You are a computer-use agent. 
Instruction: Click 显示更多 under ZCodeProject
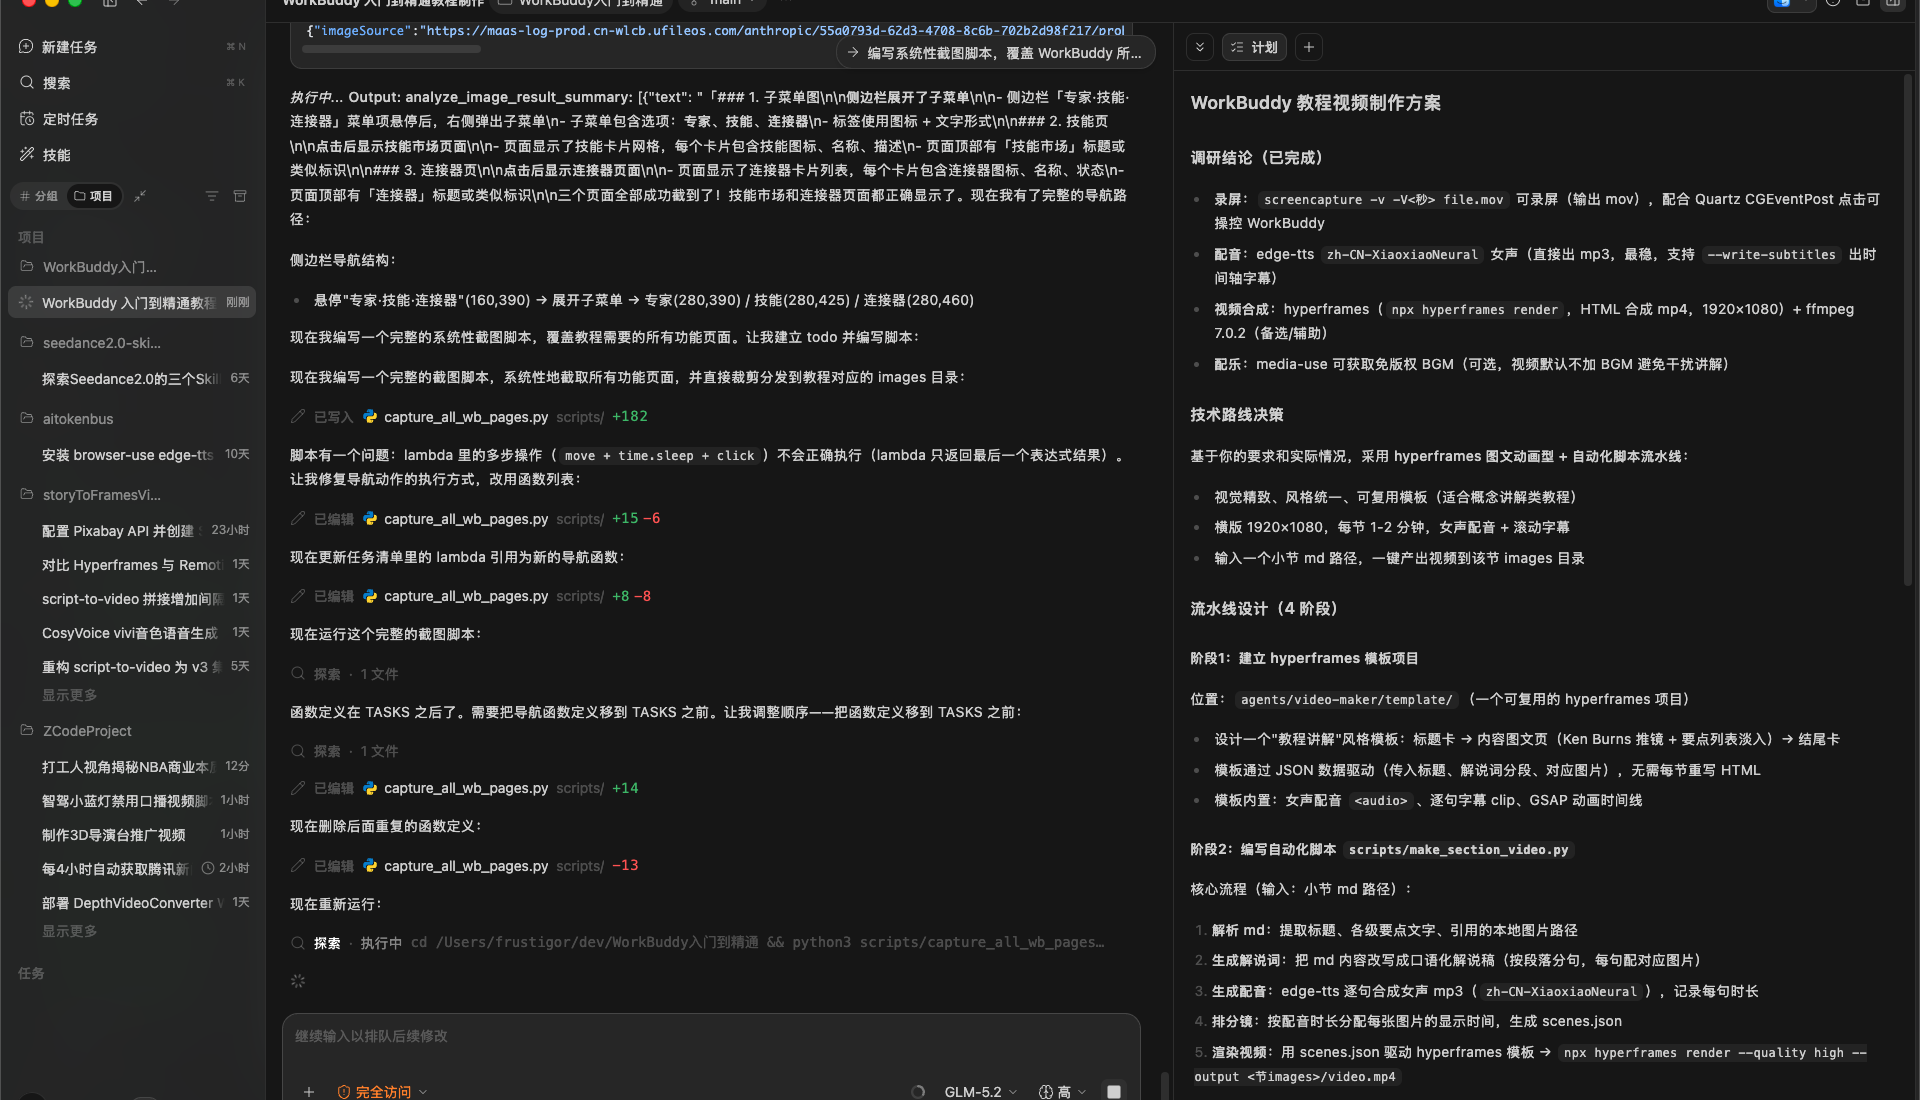click(69, 931)
